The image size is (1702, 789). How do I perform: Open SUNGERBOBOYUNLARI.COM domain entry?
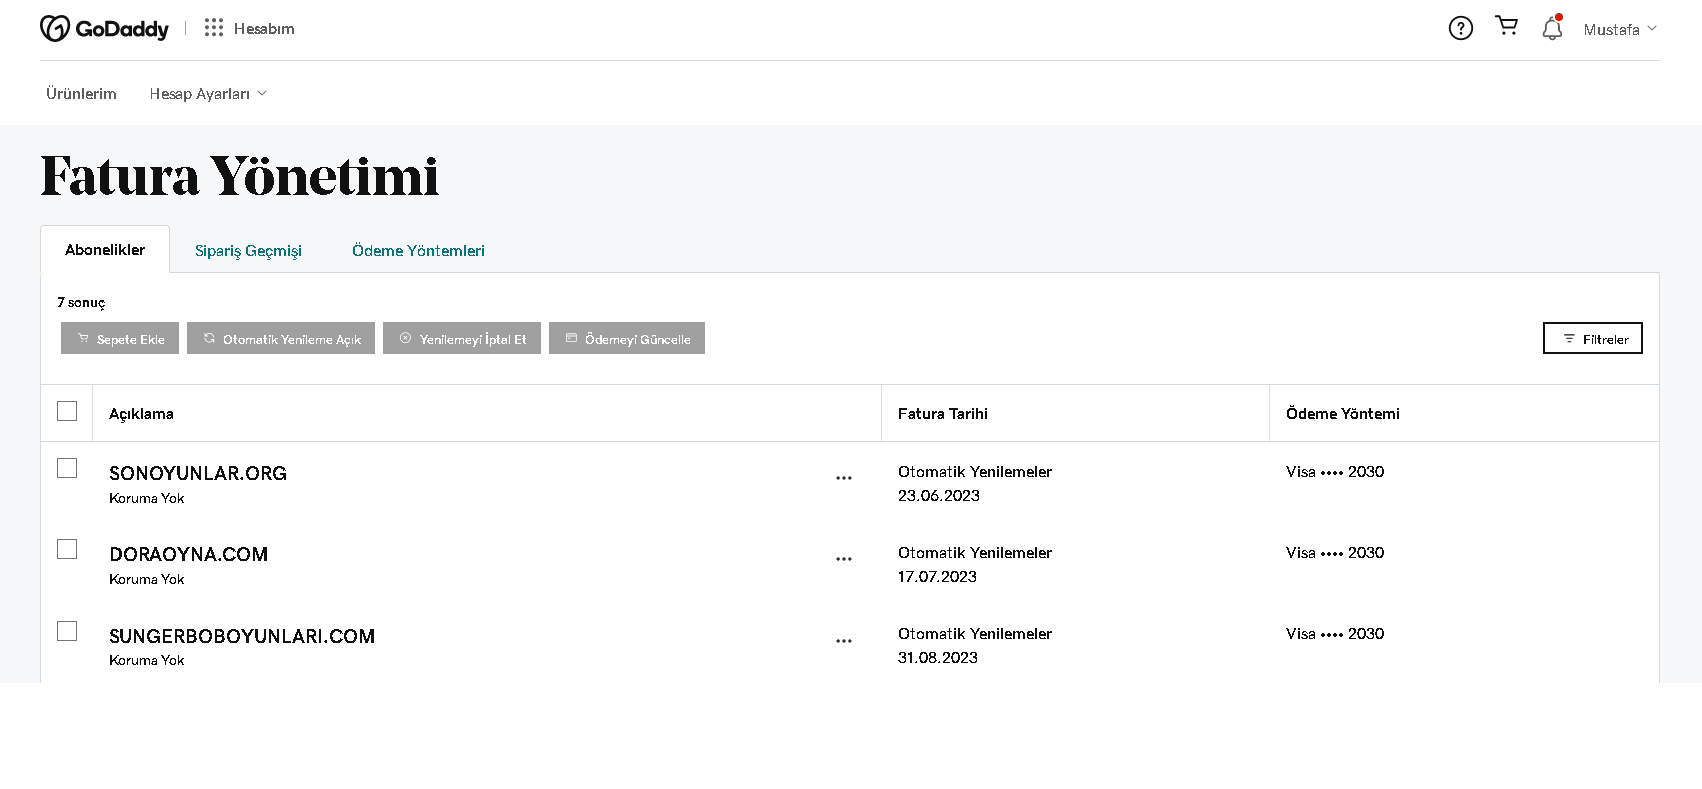point(242,636)
